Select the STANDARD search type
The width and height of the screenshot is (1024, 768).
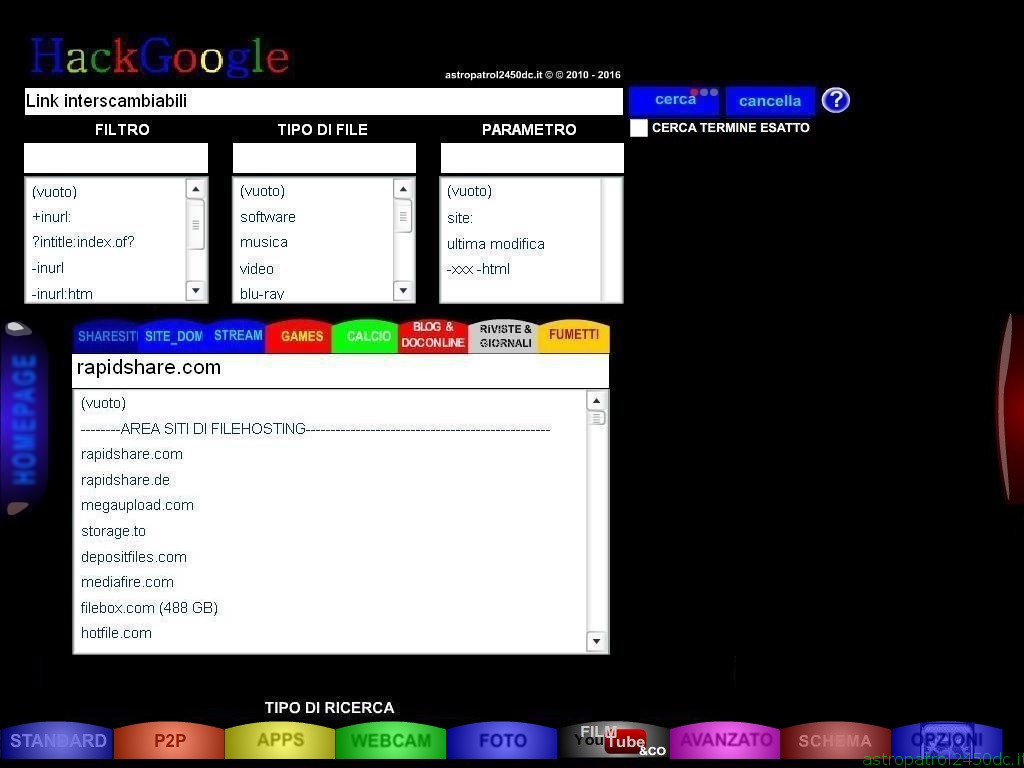click(x=58, y=741)
